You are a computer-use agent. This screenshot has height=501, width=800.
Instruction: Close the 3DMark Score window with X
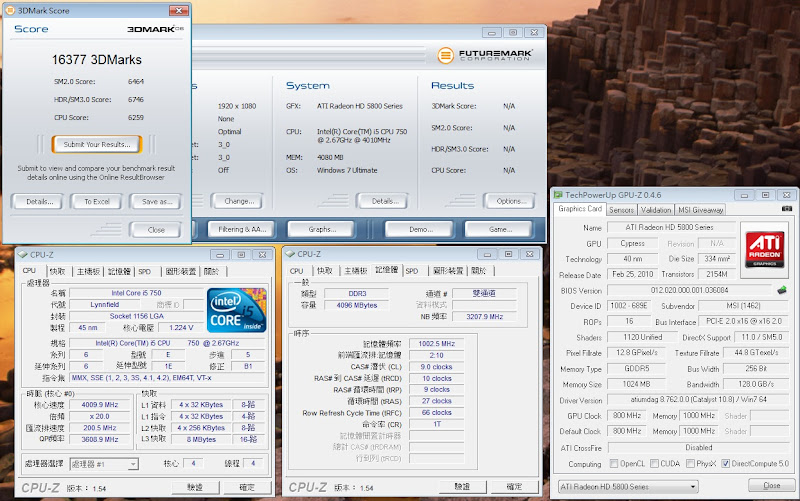click(179, 10)
